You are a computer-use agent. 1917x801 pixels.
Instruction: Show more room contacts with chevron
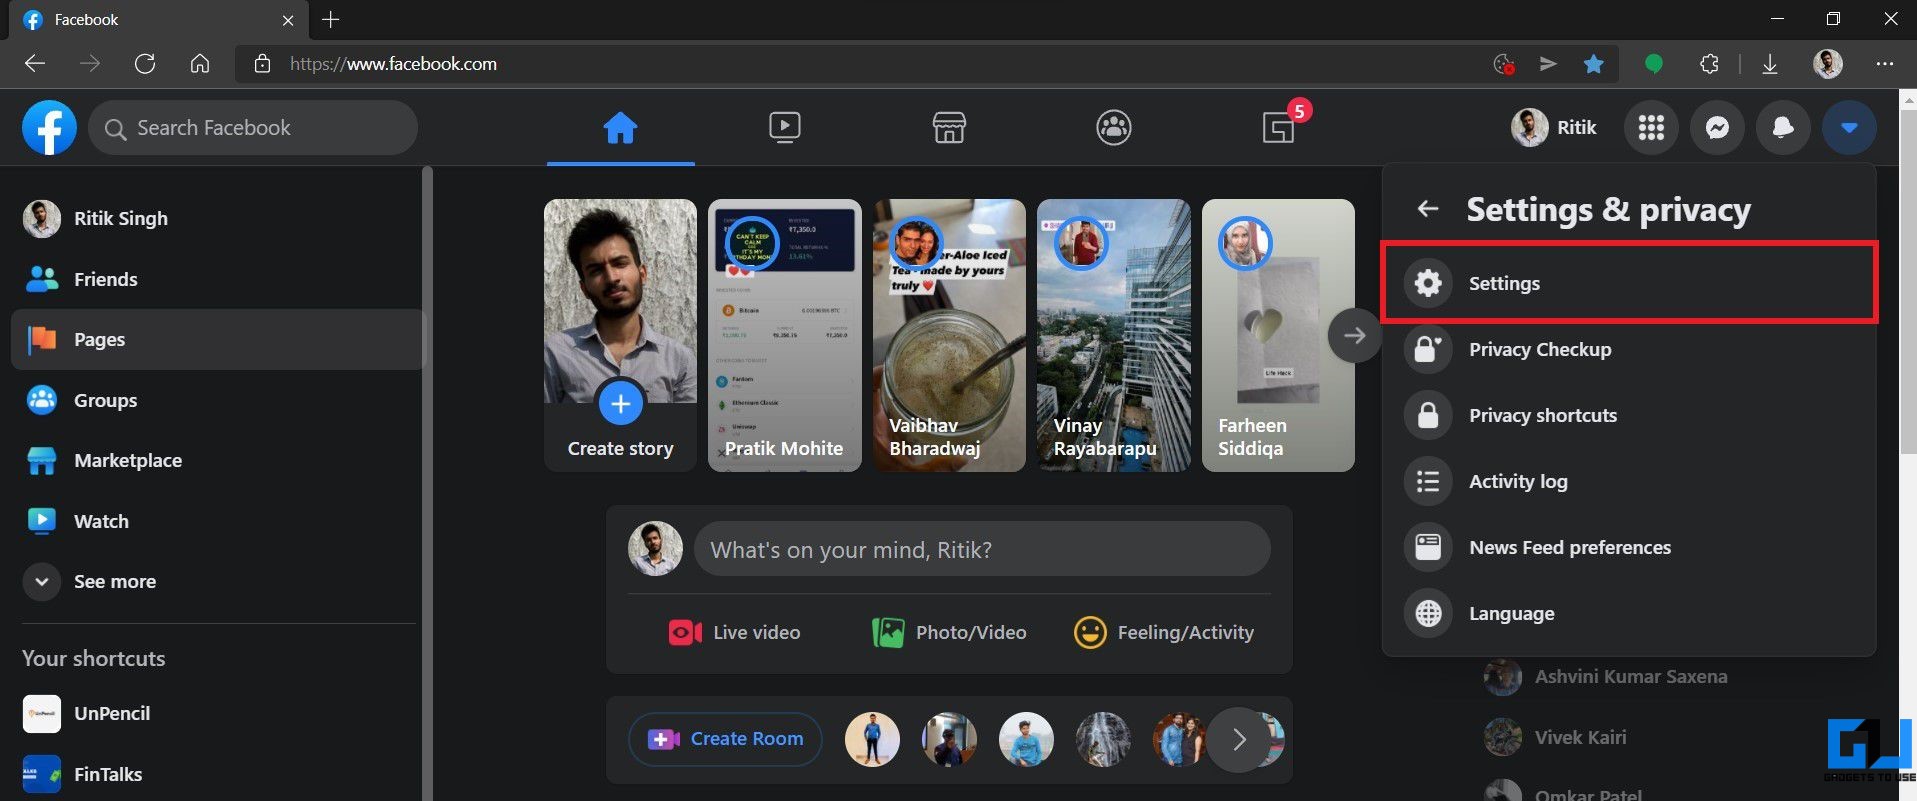tap(1238, 739)
